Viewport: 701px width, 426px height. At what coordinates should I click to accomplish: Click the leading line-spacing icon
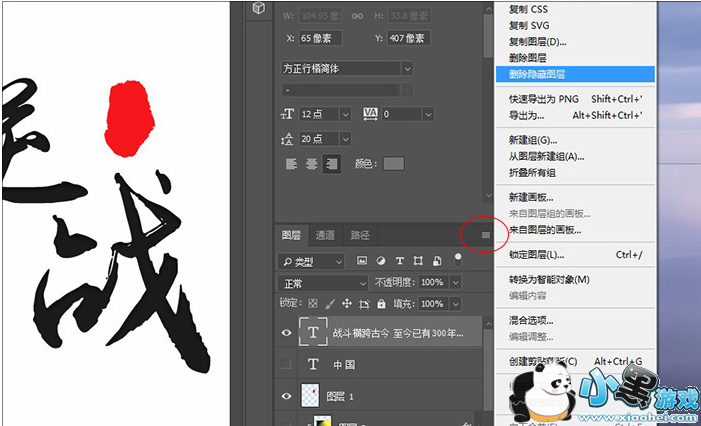(287, 139)
